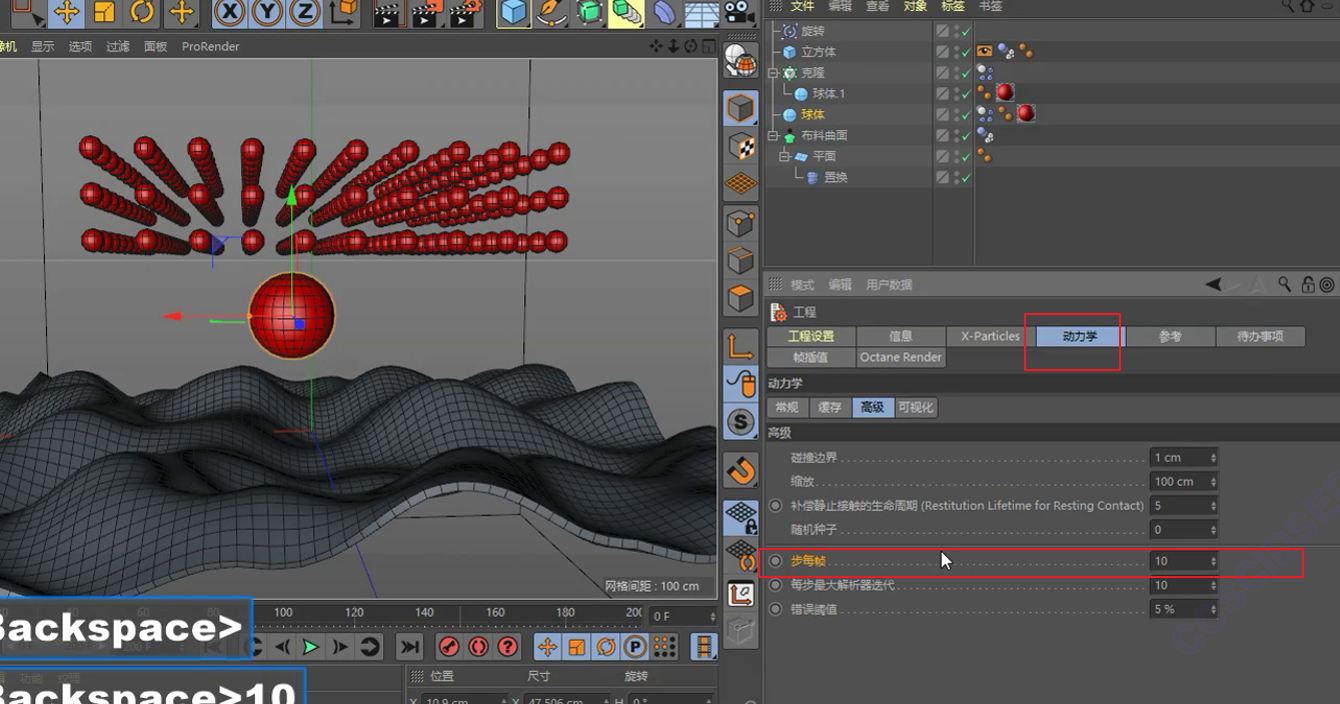Open the 选项 viewport menu
Image resolution: width=1340 pixels, height=704 pixels.
tap(80, 46)
